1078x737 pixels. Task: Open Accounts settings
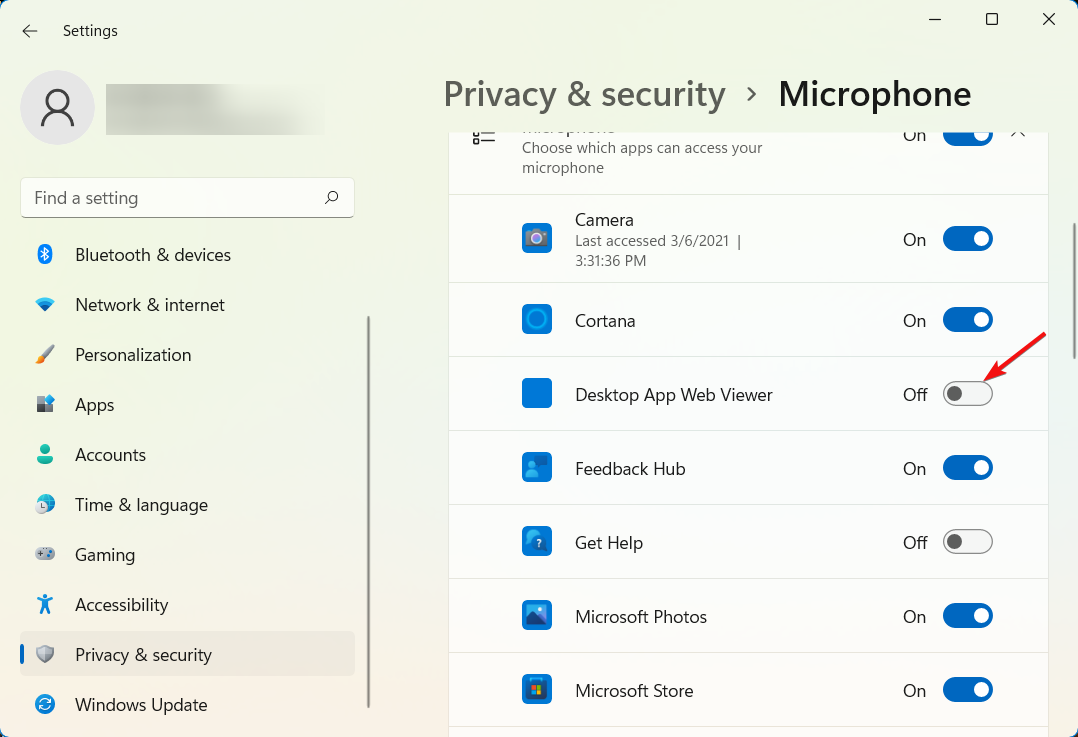(x=188, y=454)
